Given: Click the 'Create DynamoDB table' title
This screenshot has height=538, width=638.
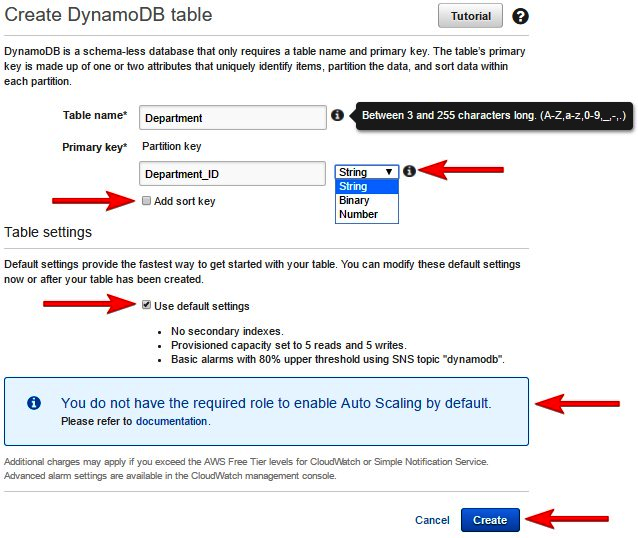Looking at the screenshot, I should point(108,15).
